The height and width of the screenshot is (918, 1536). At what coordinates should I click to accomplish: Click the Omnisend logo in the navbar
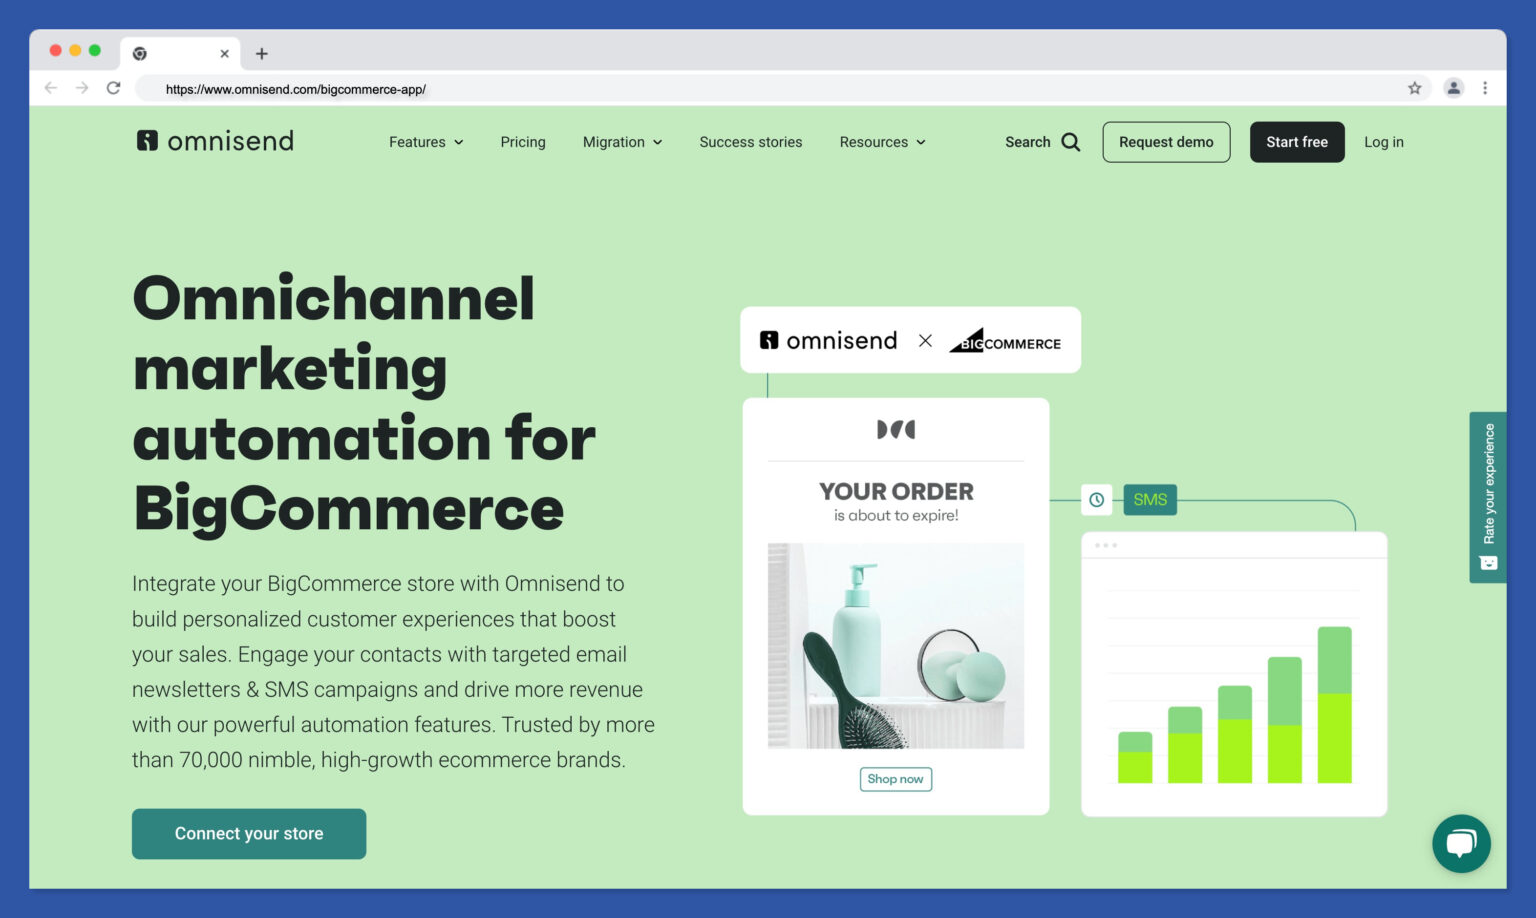point(215,141)
